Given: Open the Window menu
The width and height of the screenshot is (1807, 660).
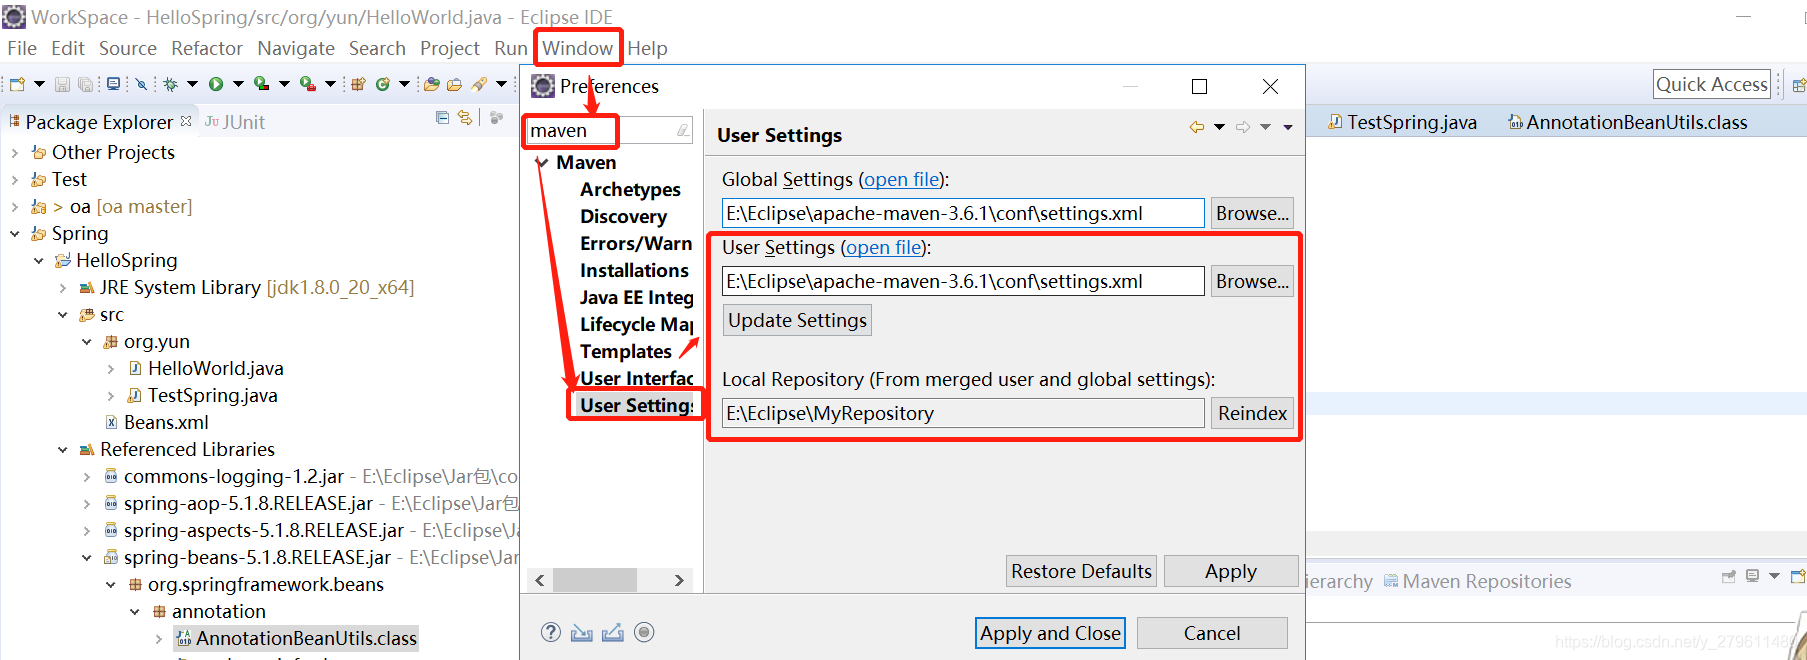Looking at the screenshot, I should (x=577, y=48).
